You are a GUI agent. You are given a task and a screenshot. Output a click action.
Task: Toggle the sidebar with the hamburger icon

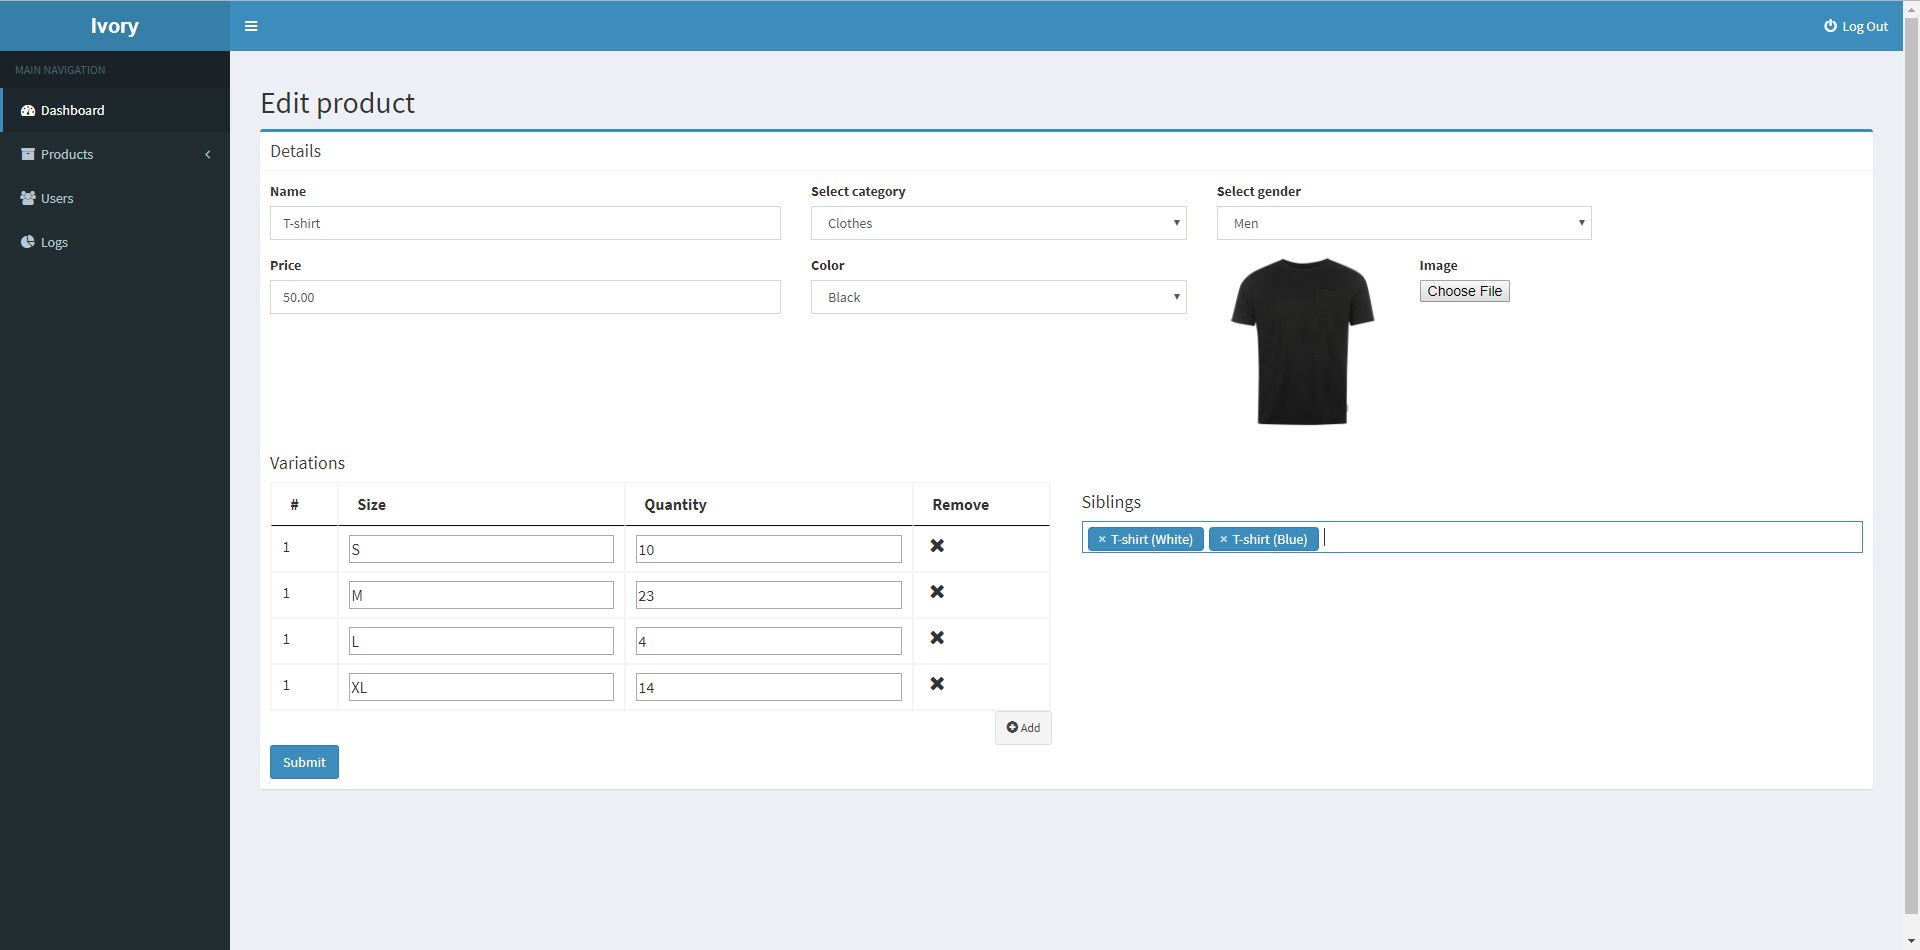tap(251, 26)
